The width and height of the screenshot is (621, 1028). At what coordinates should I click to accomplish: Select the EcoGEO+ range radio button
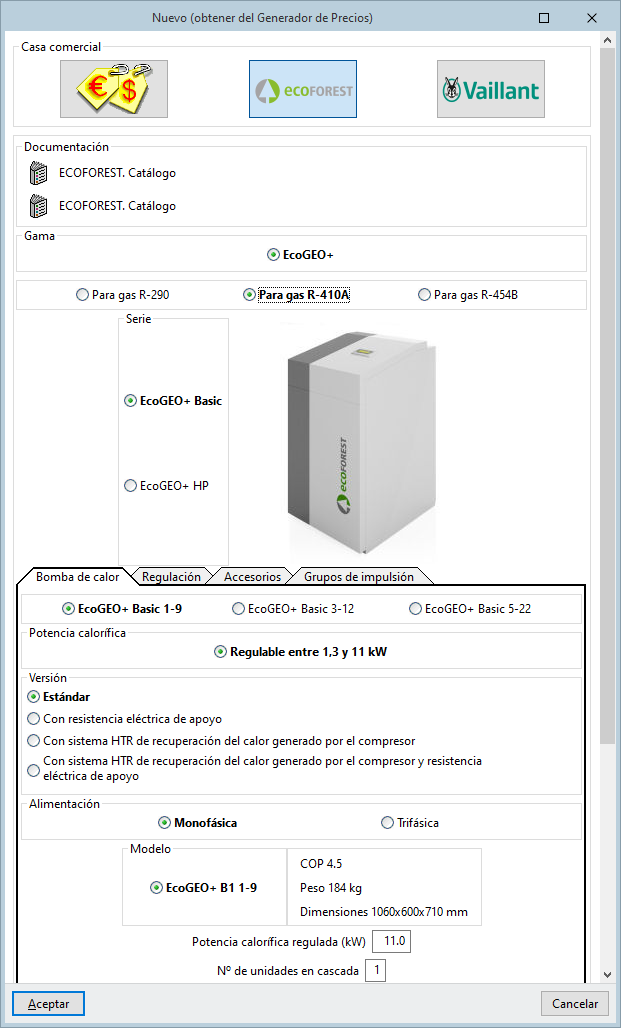tap(300, 255)
